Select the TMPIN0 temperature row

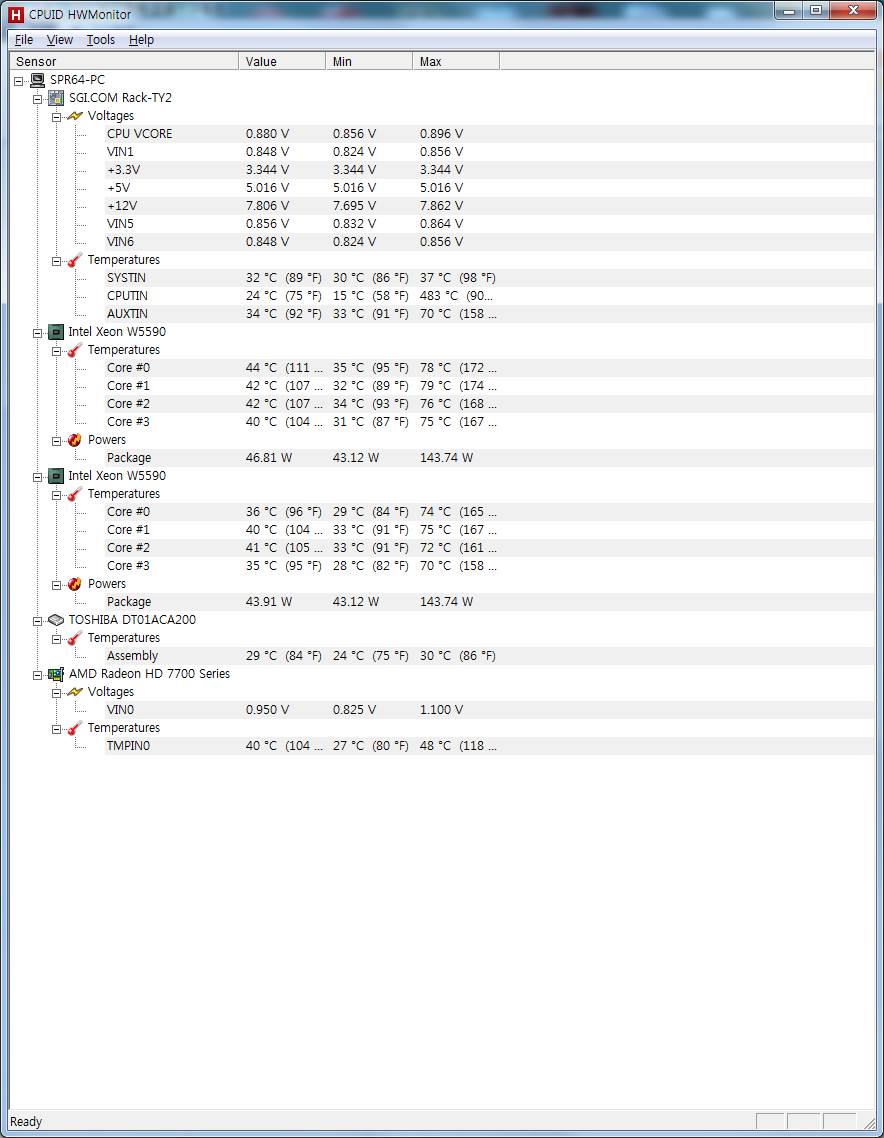tap(490, 746)
